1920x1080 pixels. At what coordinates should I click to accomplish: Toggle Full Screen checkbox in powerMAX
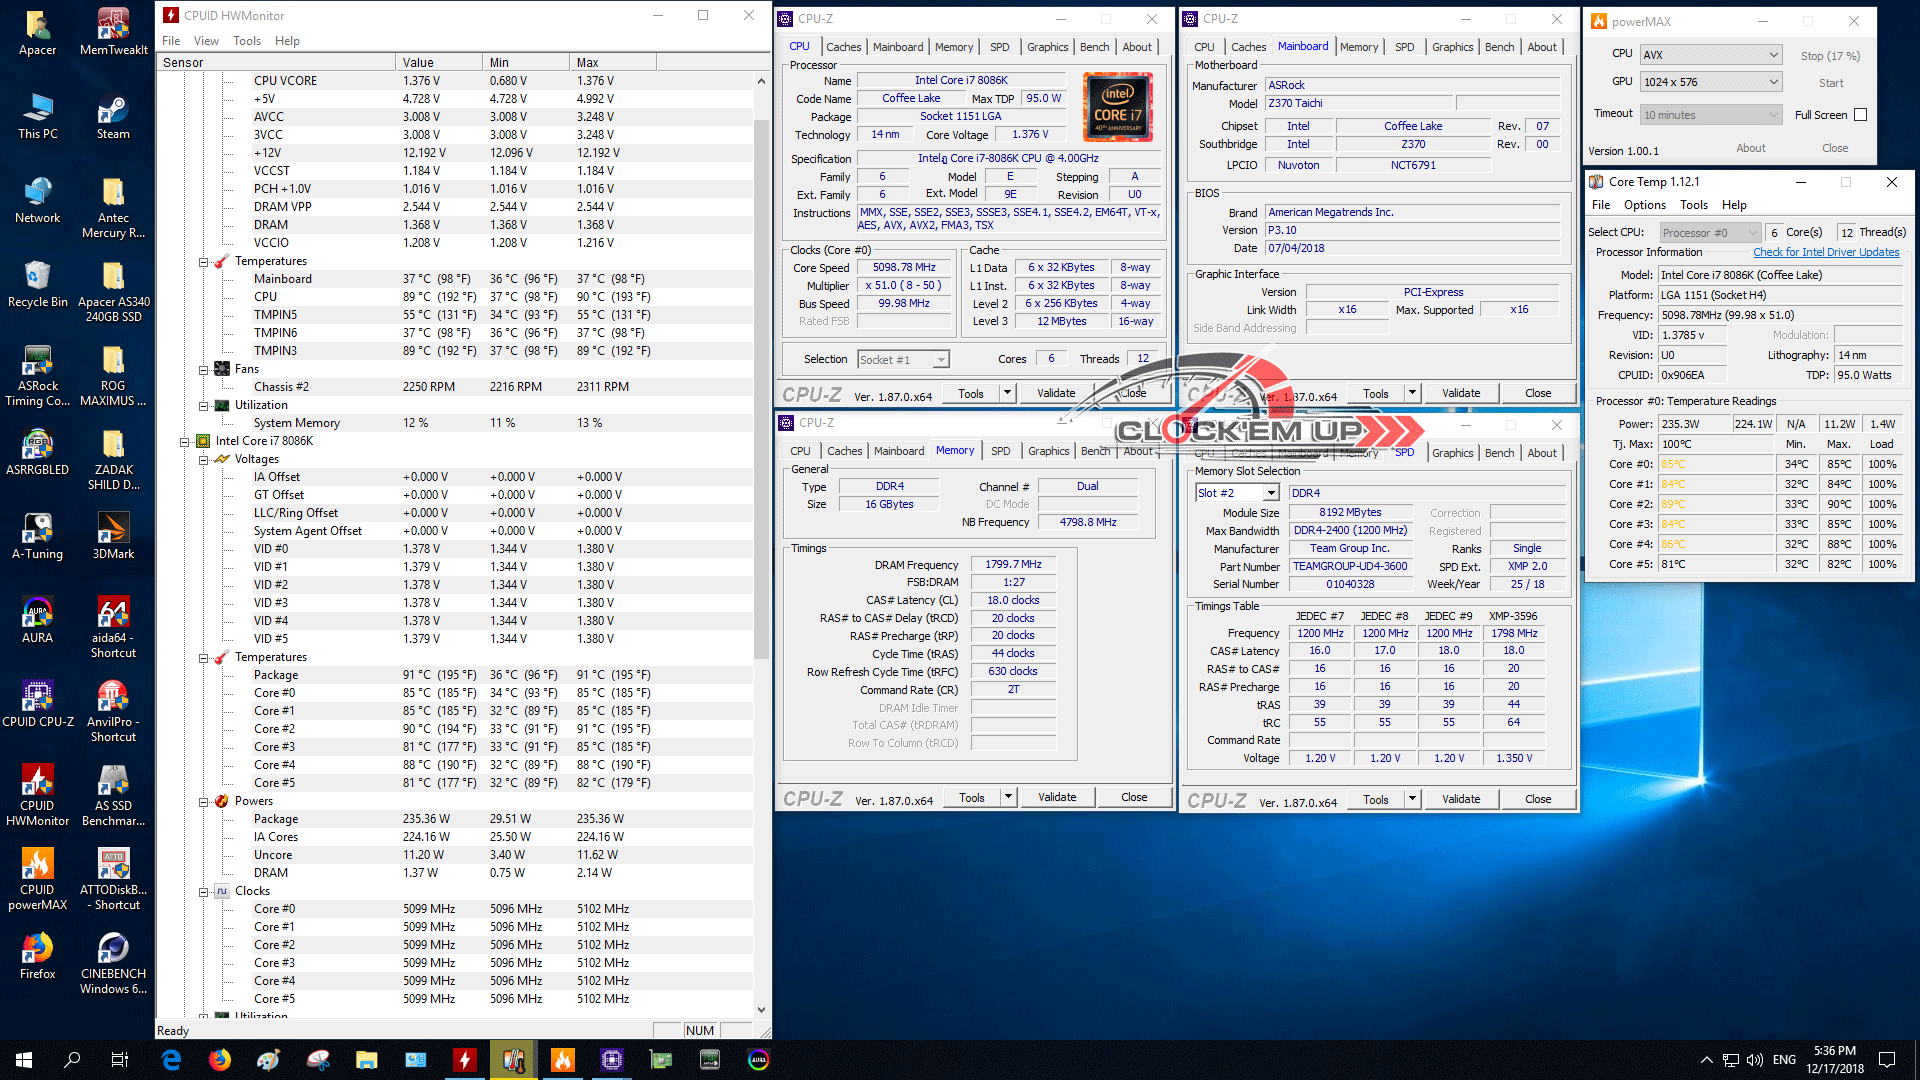pyautogui.click(x=1861, y=115)
